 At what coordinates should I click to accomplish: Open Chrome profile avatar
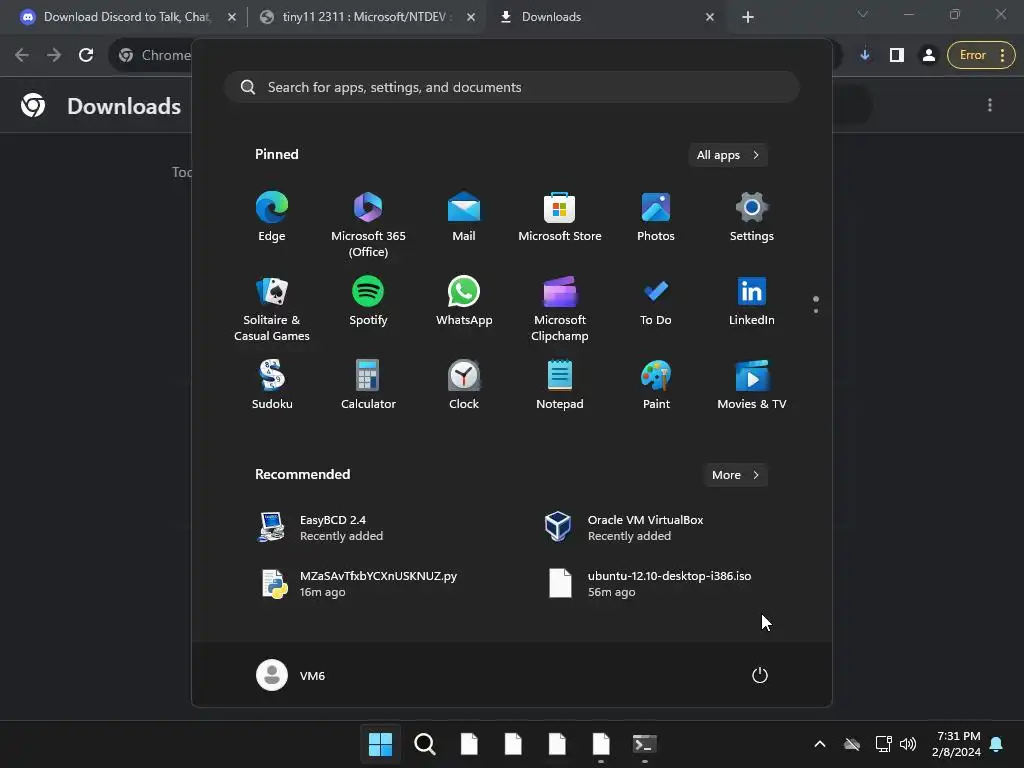928,56
